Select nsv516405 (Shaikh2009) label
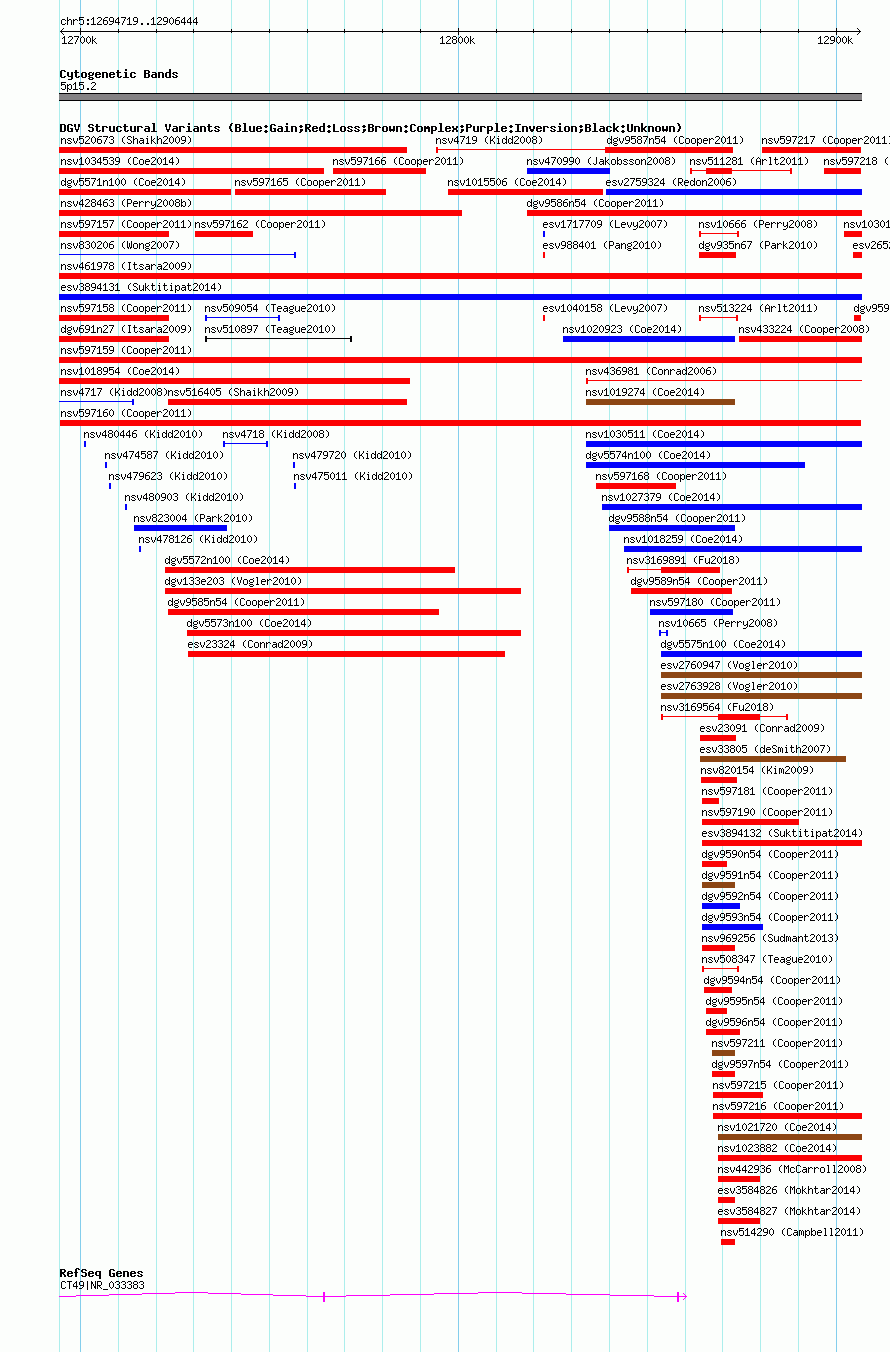Viewport: 890px width, 1352px height. tap(233, 392)
